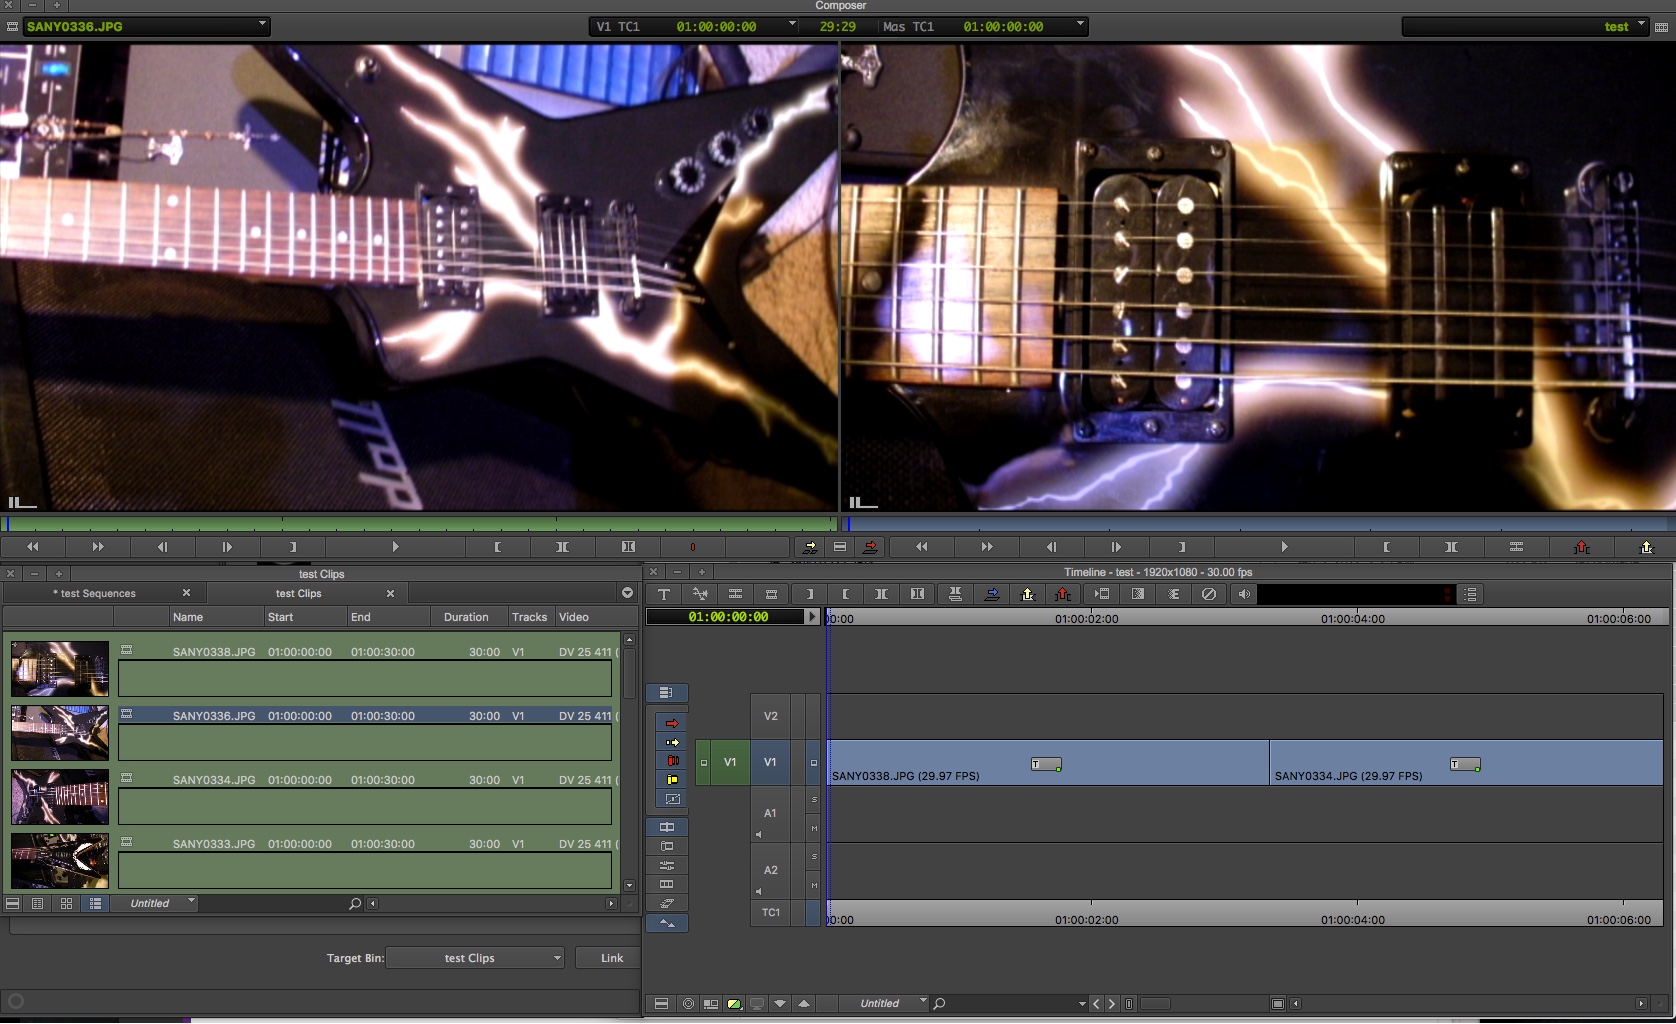Click the Video column header in bin

coord(574,617)
